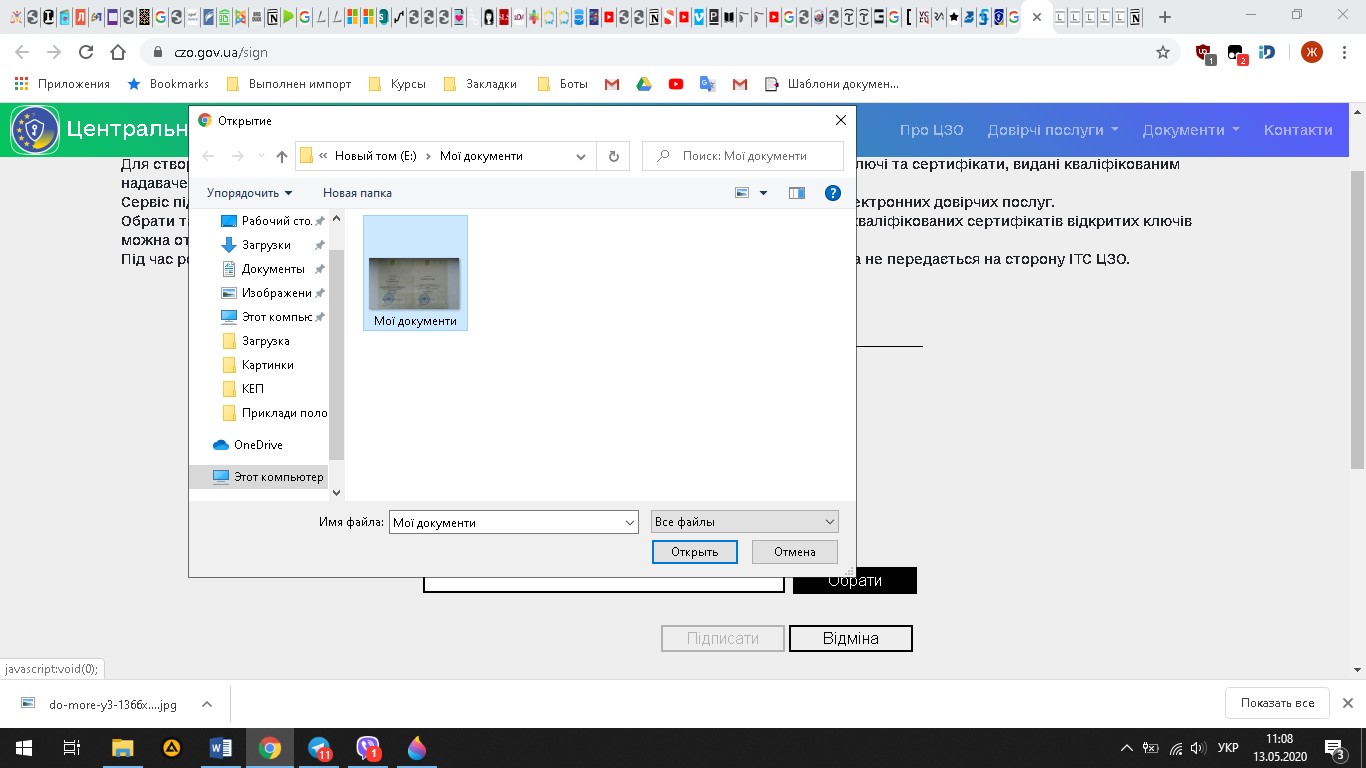Select OneDrive in navigation pane
This screenshot has height=768, width=1366.
258,445
